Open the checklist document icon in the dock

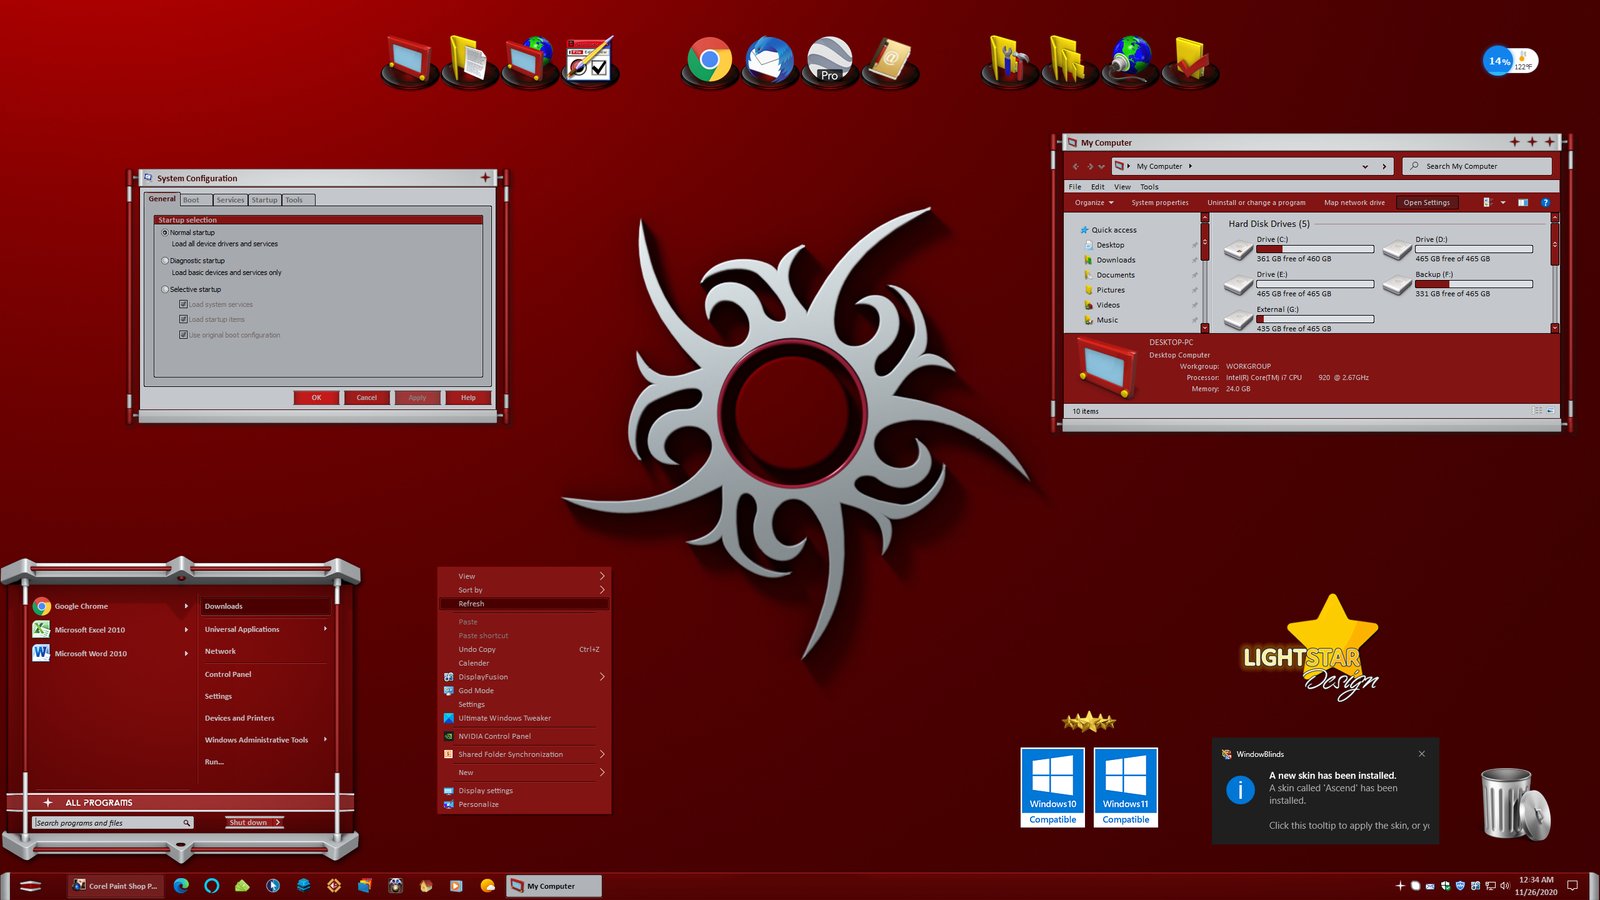point(589,61)
